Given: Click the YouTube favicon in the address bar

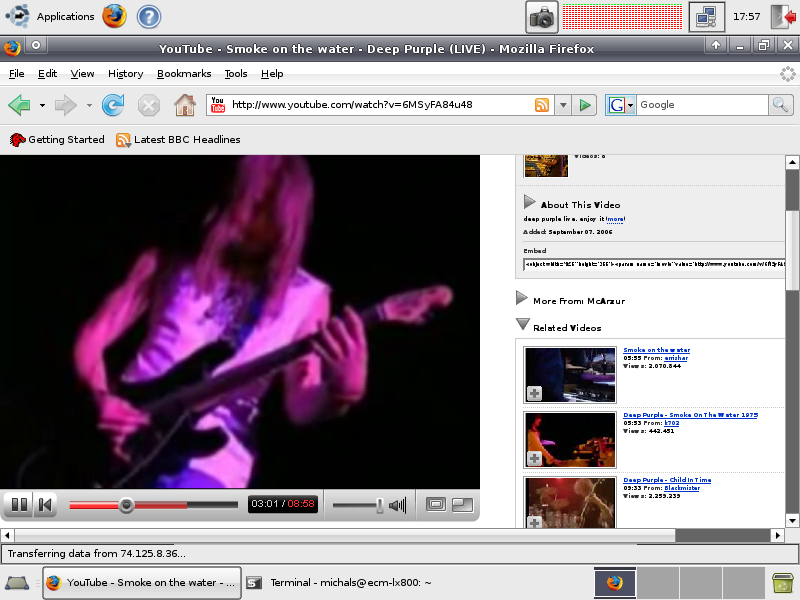Looking at the screenshot, I should click(x=218, y=105).
